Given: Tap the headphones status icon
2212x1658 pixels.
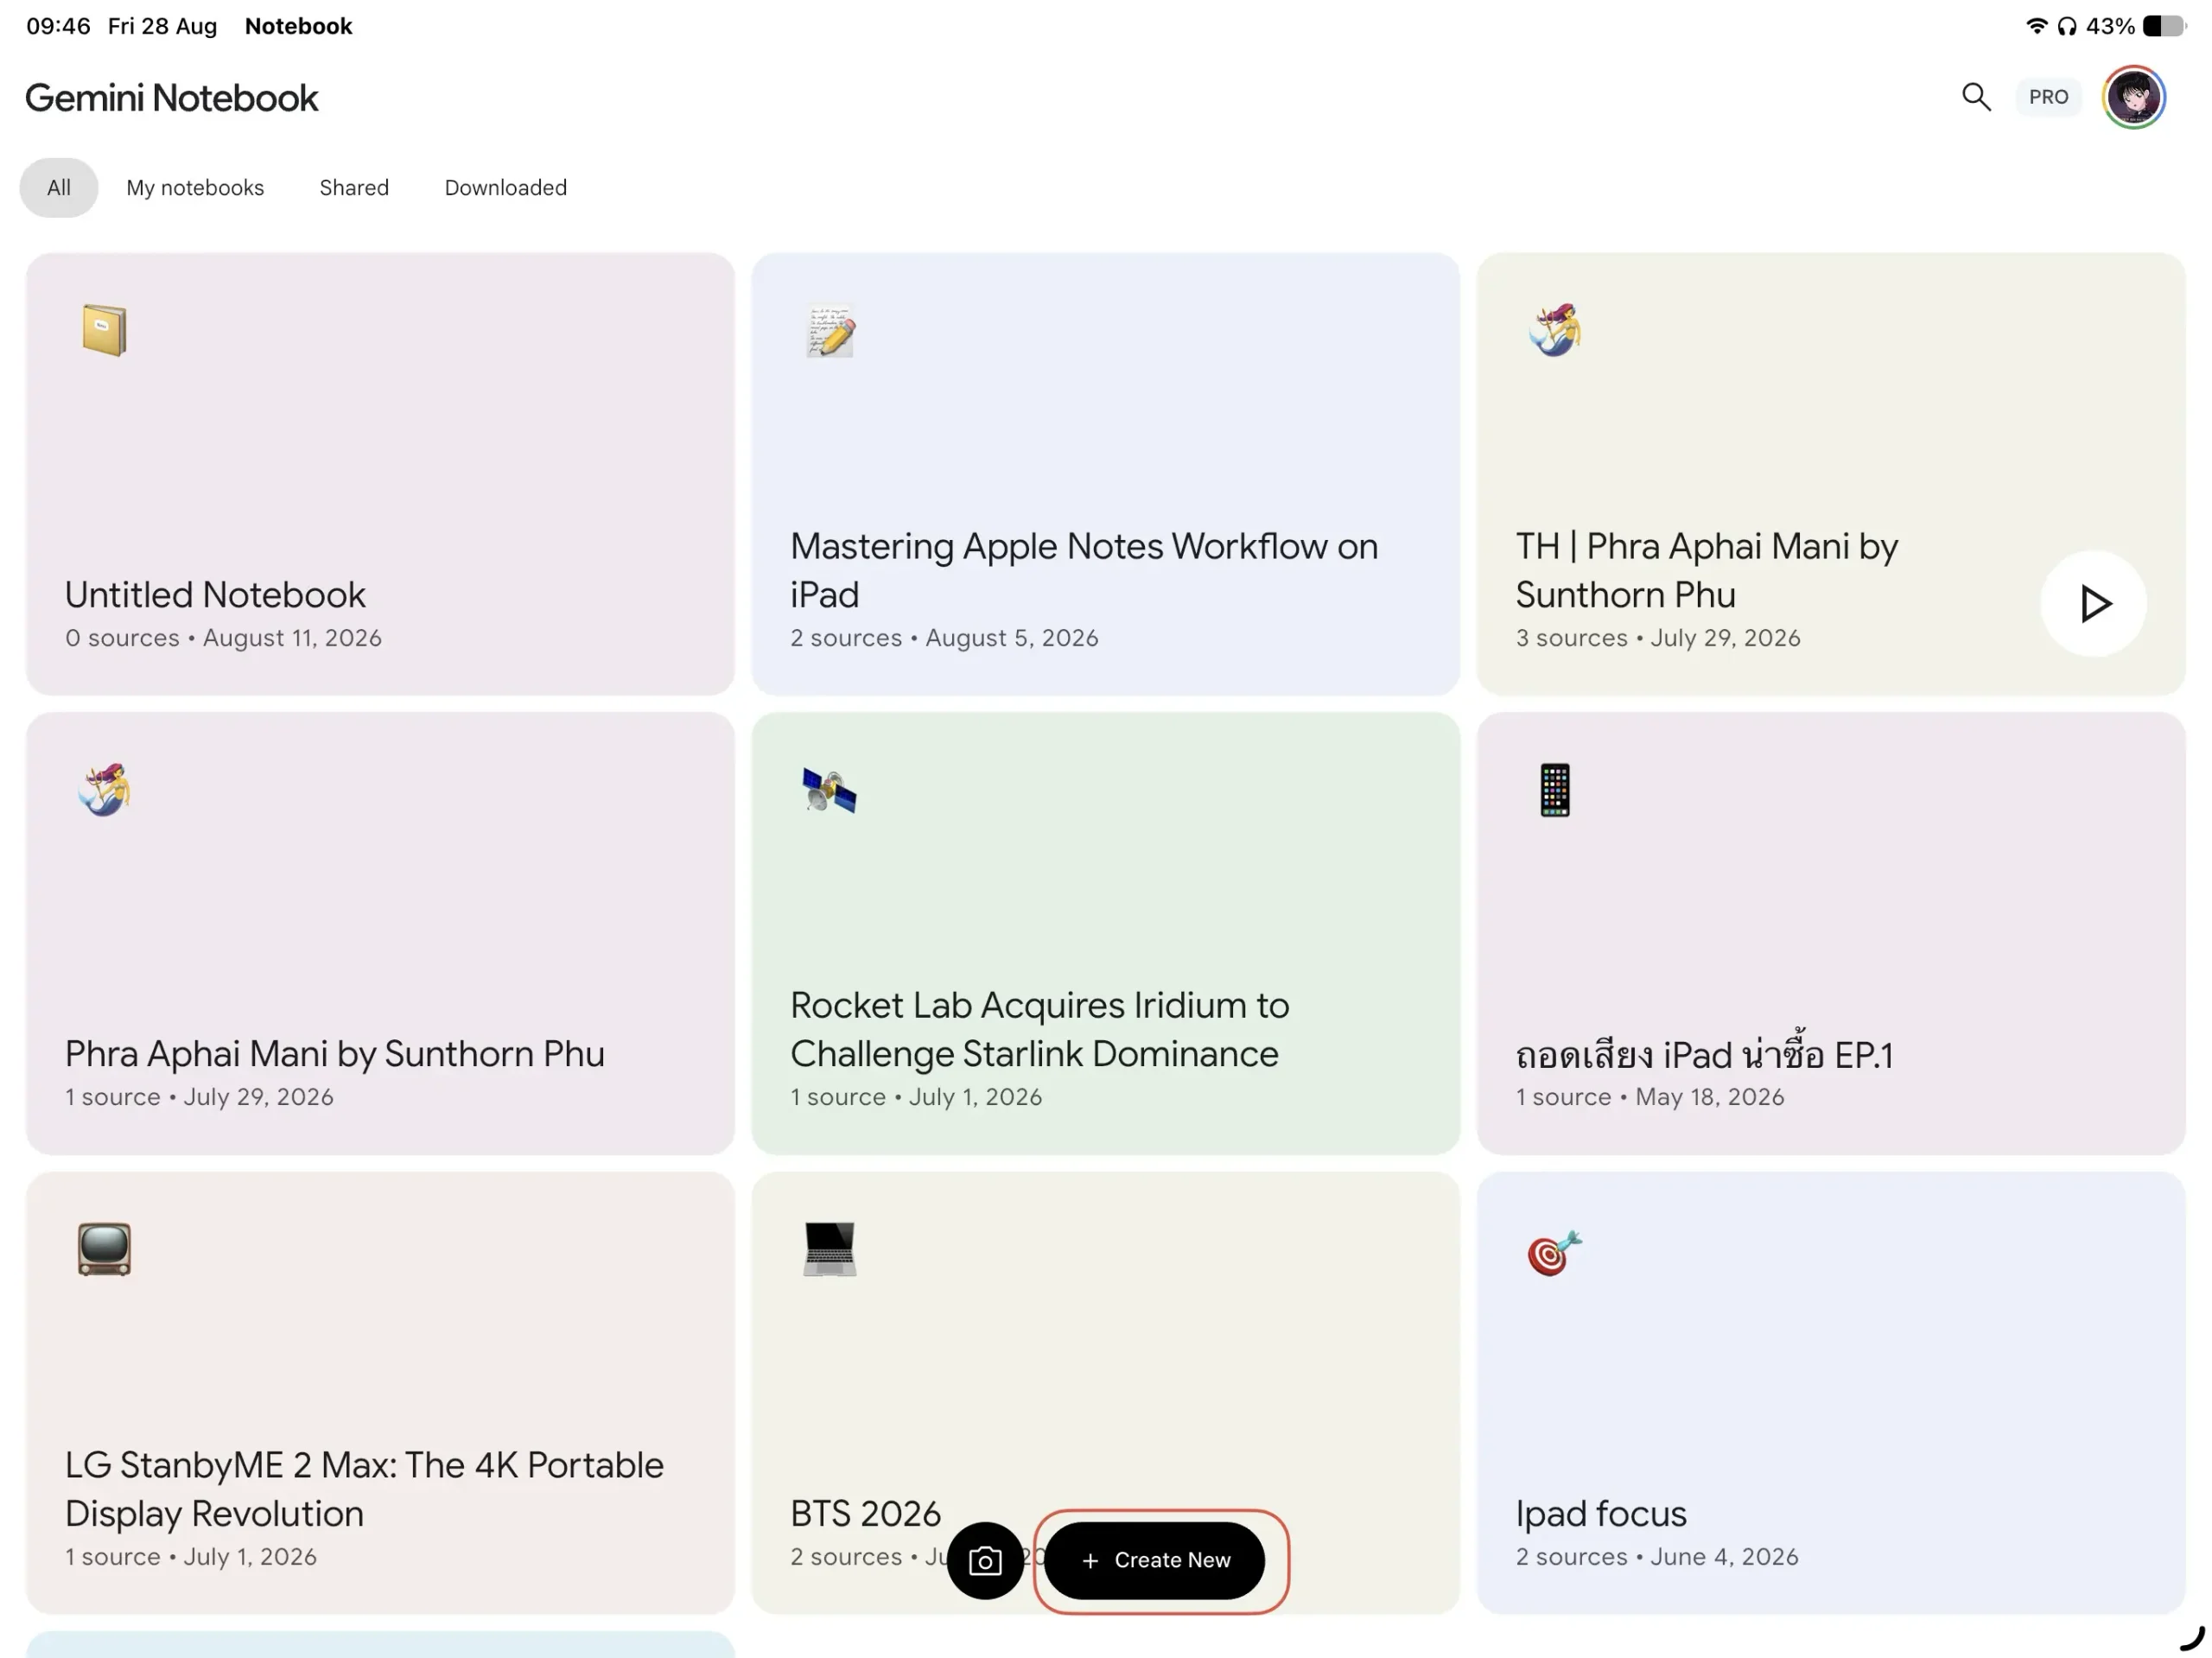Looking at the screenshot, I should pos(2067,26).
